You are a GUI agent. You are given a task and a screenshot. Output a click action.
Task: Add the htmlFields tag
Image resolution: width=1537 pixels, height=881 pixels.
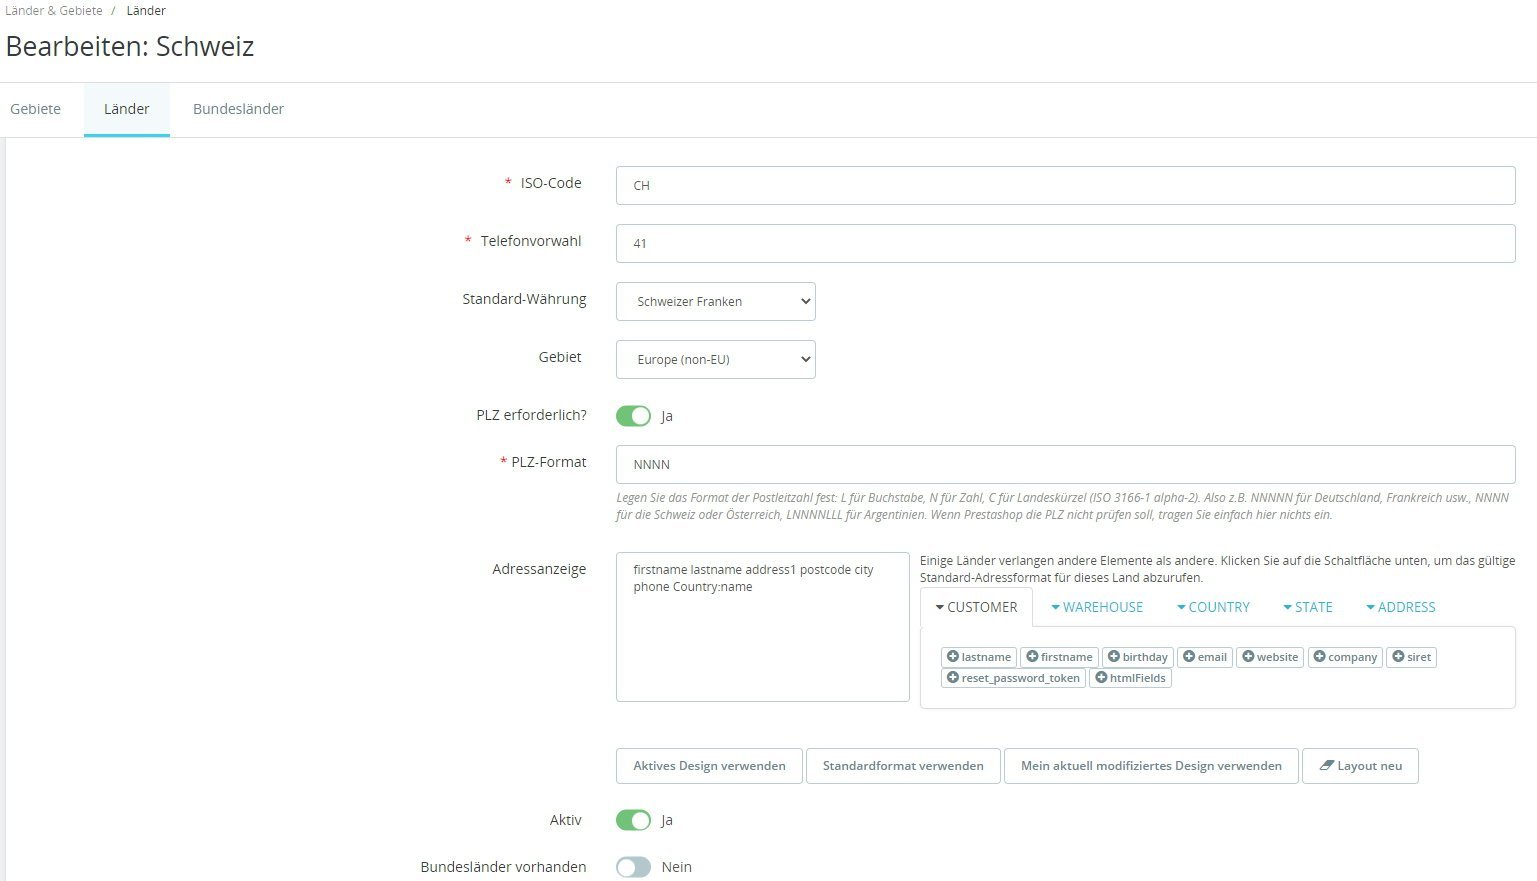click(x=1130, y=678)
